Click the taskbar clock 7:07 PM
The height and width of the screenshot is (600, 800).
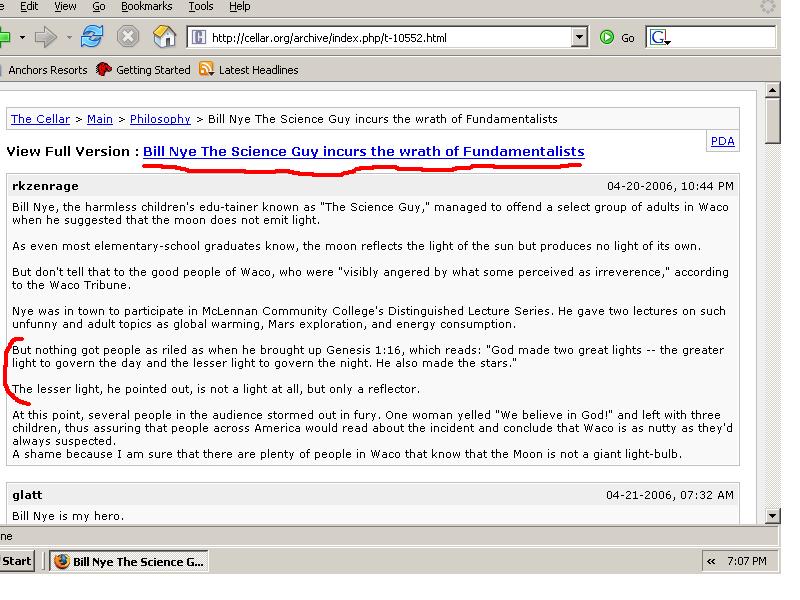[x=746, y=561]
